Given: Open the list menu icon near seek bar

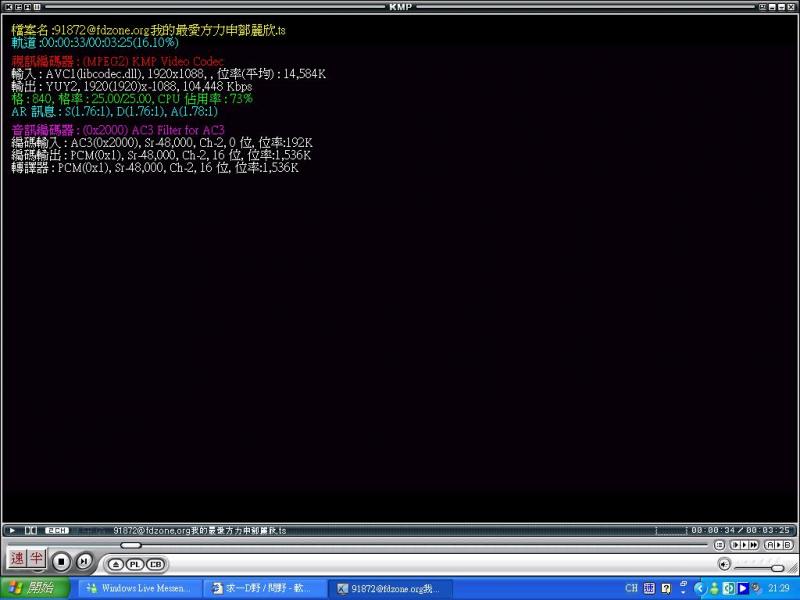Looking at the screenshot, I should [719, 545].
